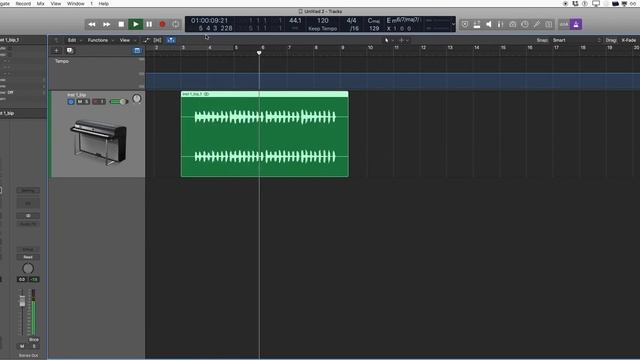Click the Solo speaker toolbar icon

coord(489,24)
